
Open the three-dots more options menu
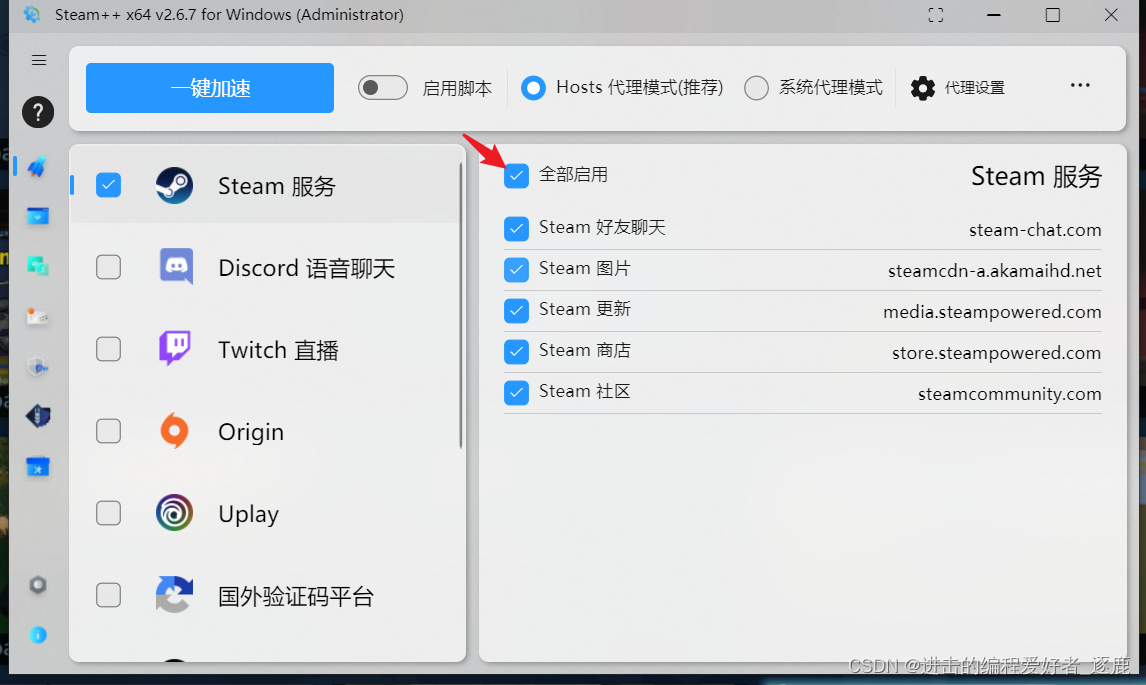[1080, 86]
